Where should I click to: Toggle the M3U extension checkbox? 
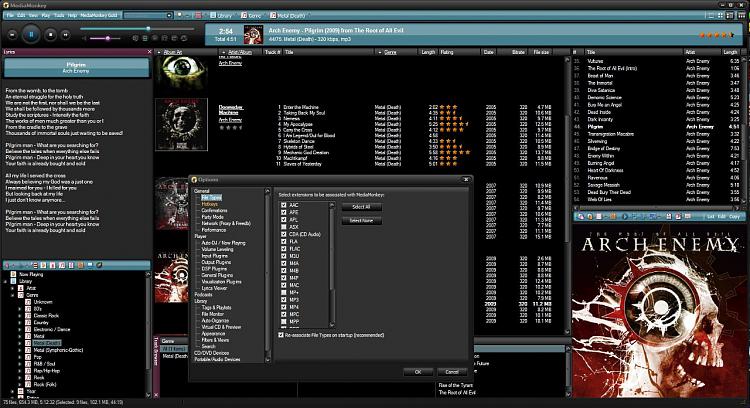tap(284, 256)
